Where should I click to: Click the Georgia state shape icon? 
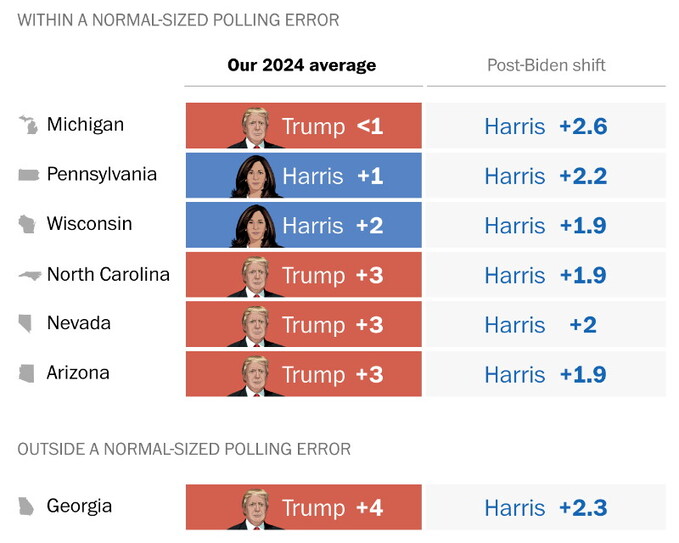click(x=28, y=506)
